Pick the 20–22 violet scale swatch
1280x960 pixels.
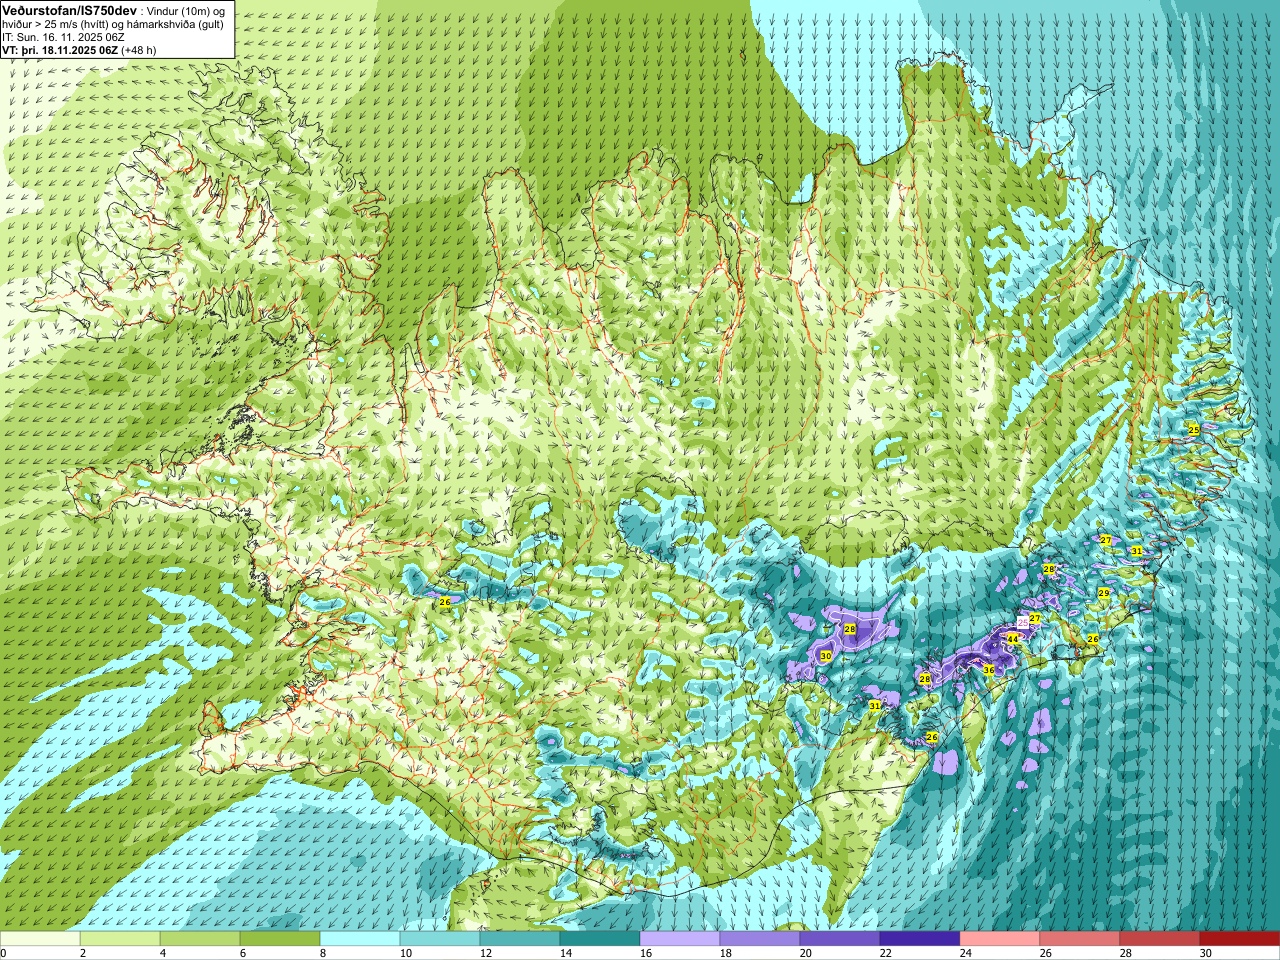click(x=840, y=939)
